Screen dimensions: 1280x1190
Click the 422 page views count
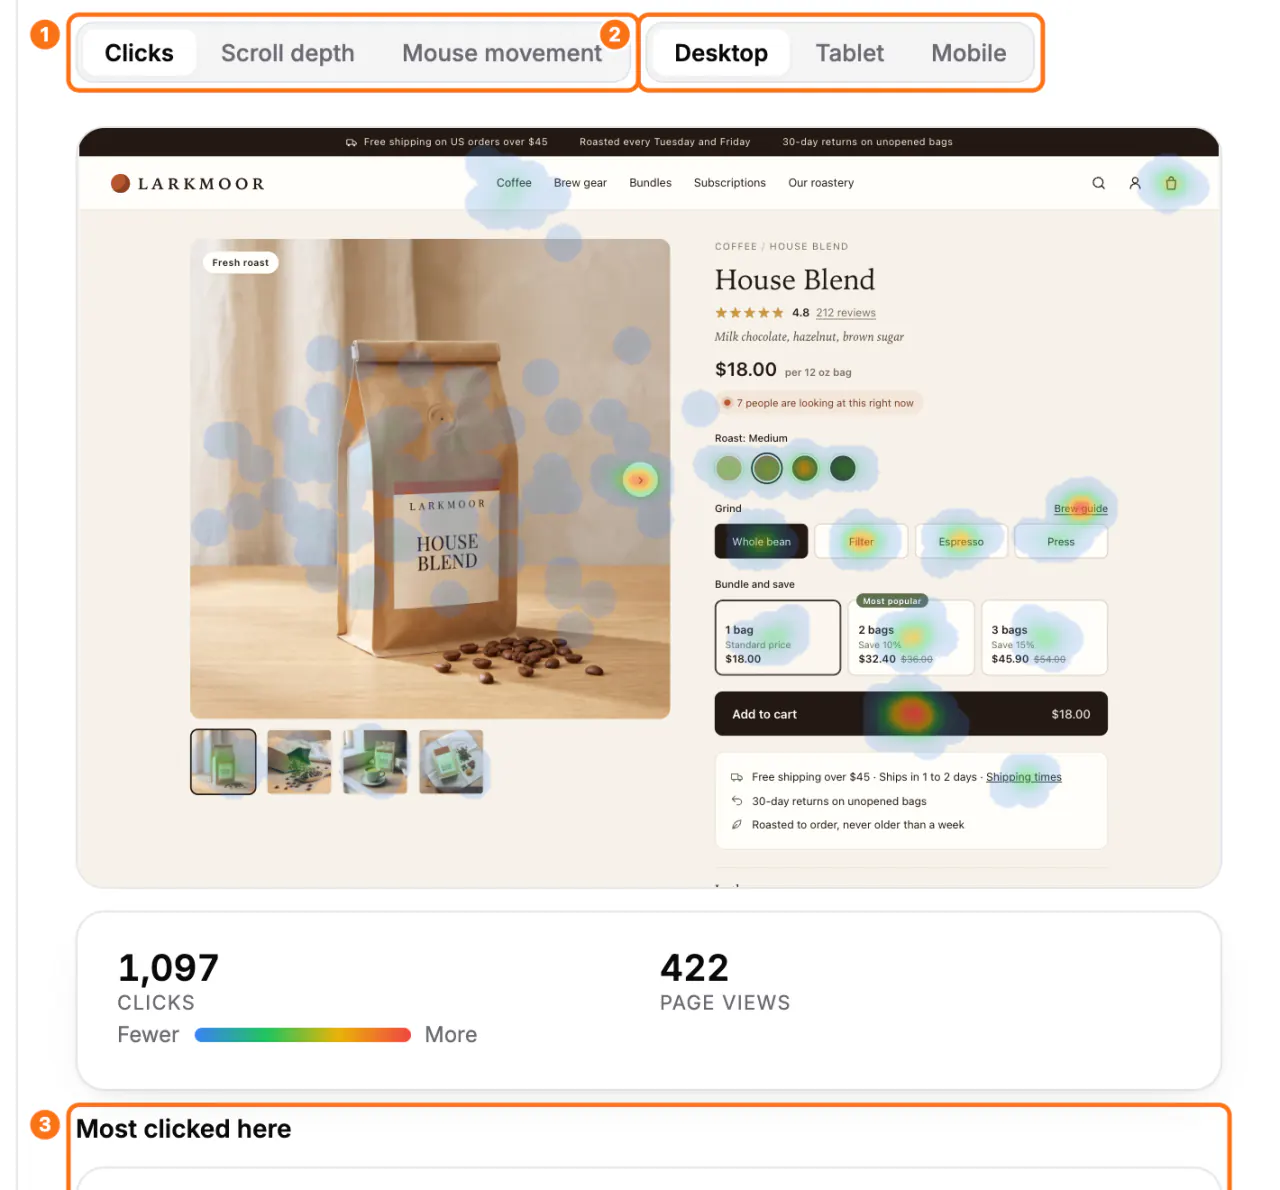(694, 968)
